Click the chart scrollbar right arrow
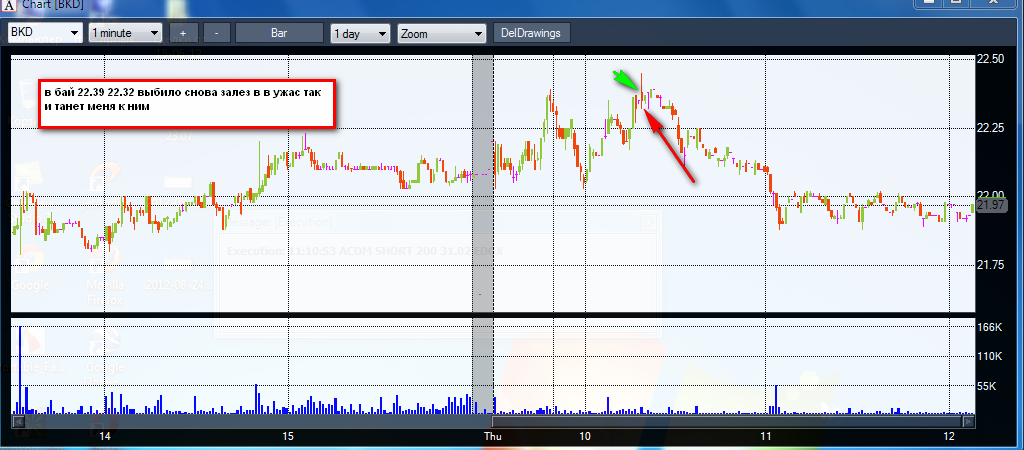Viewport: 1024px width, 450px height. tap(968, 421)
